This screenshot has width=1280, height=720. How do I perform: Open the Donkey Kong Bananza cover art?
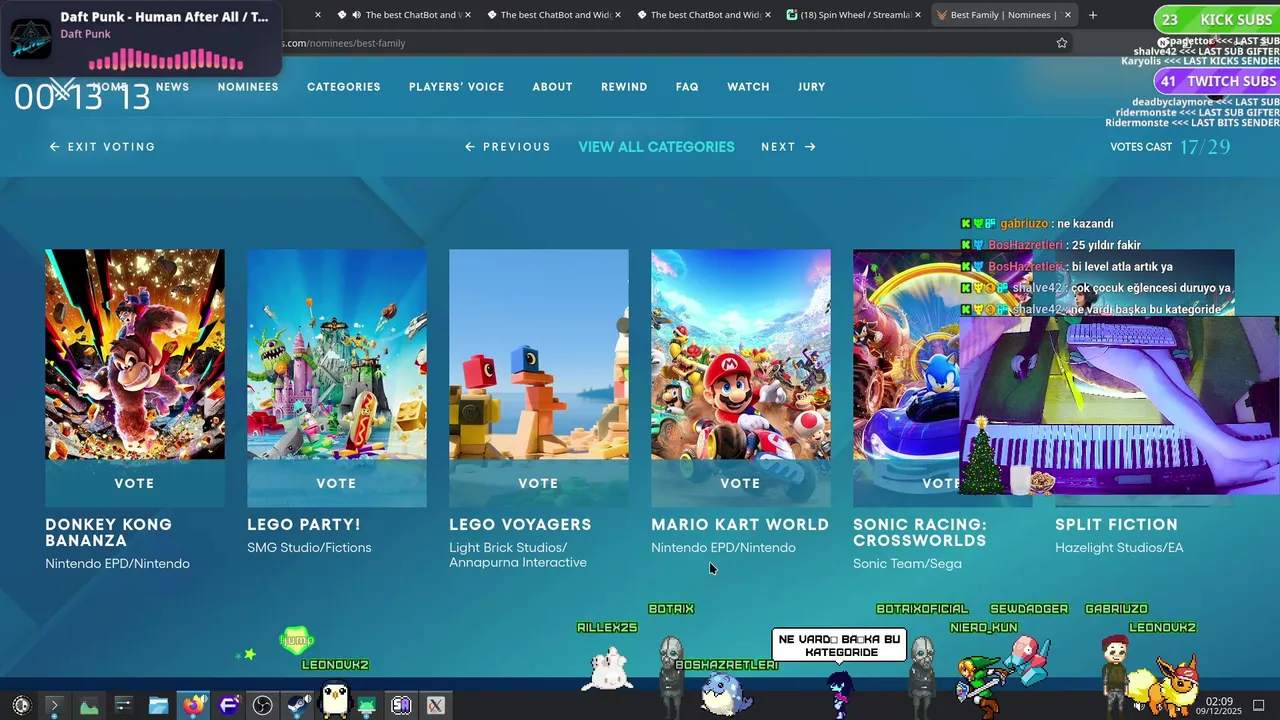point(135,354)
